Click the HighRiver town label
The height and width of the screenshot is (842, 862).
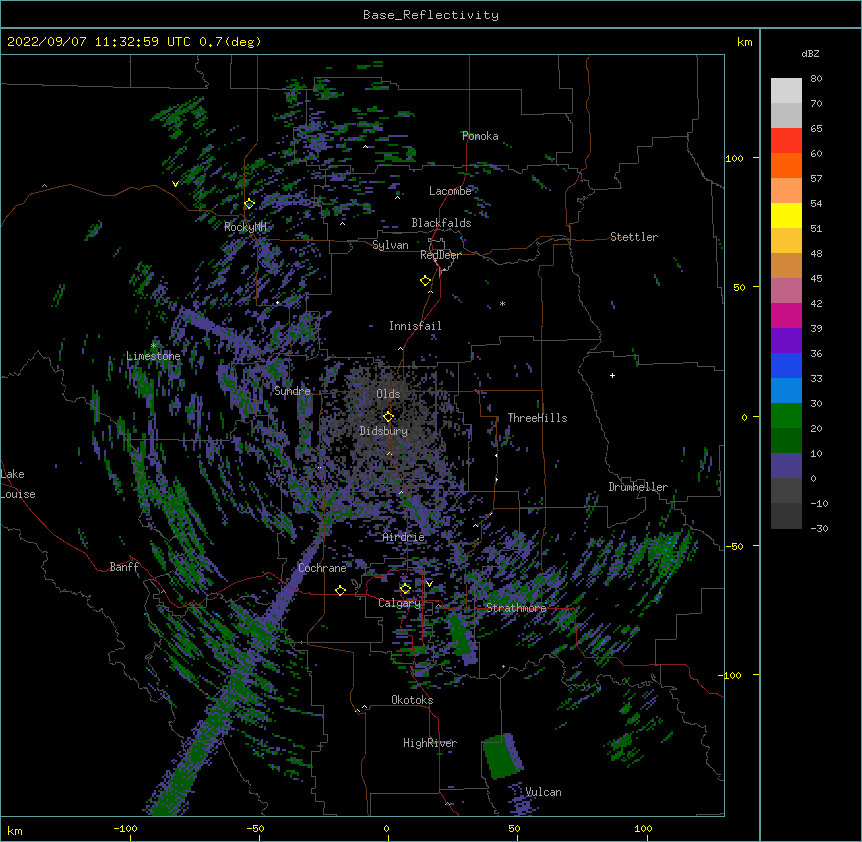430,744
